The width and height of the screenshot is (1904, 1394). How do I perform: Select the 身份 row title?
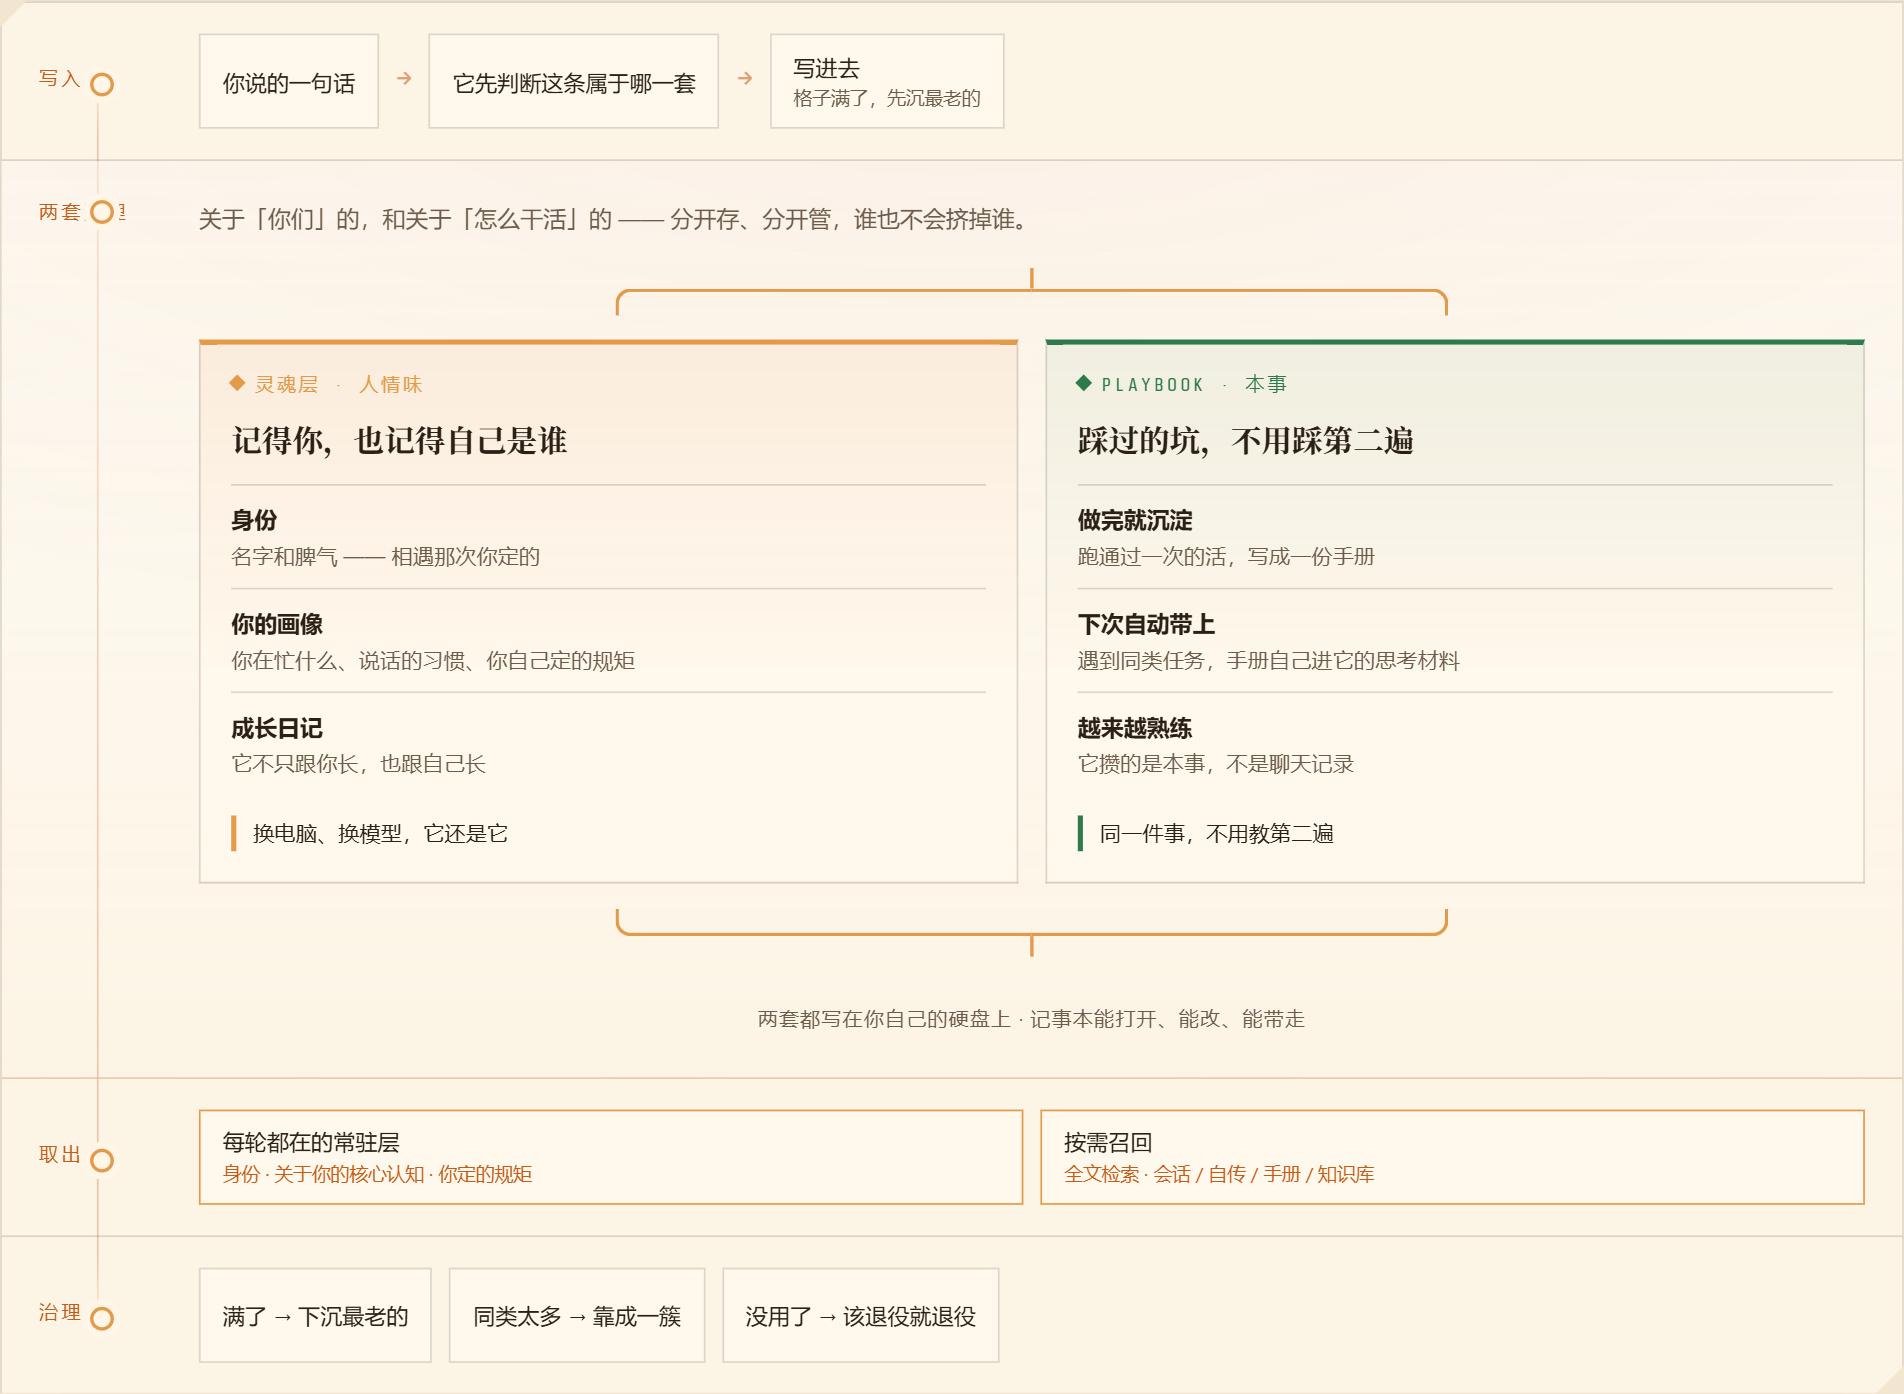click(254, 520)
